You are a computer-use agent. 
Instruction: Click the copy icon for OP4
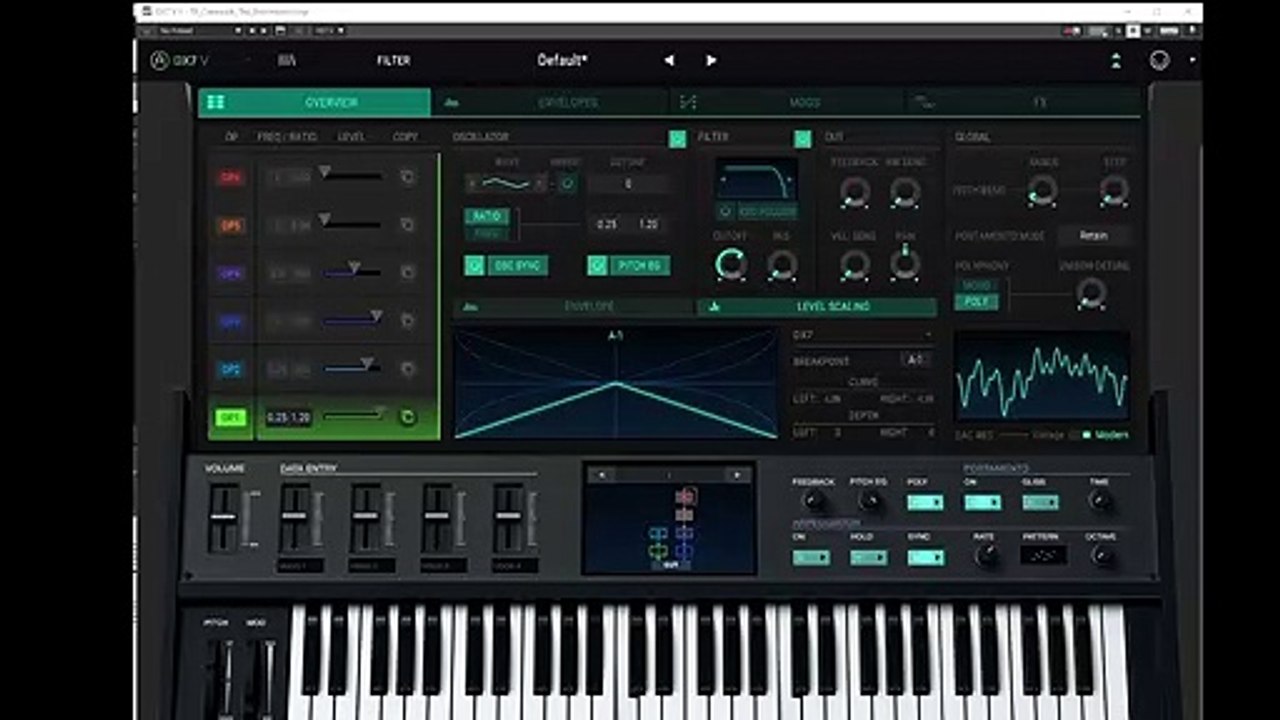pos(407,272)
